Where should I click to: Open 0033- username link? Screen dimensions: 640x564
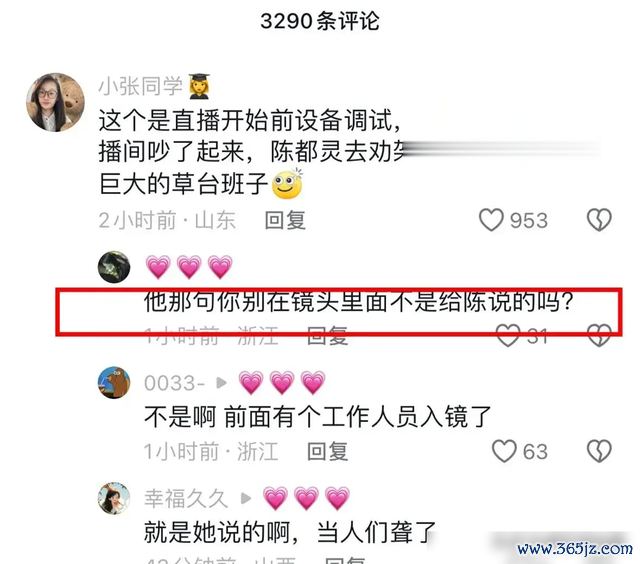(x=174, y=383)
